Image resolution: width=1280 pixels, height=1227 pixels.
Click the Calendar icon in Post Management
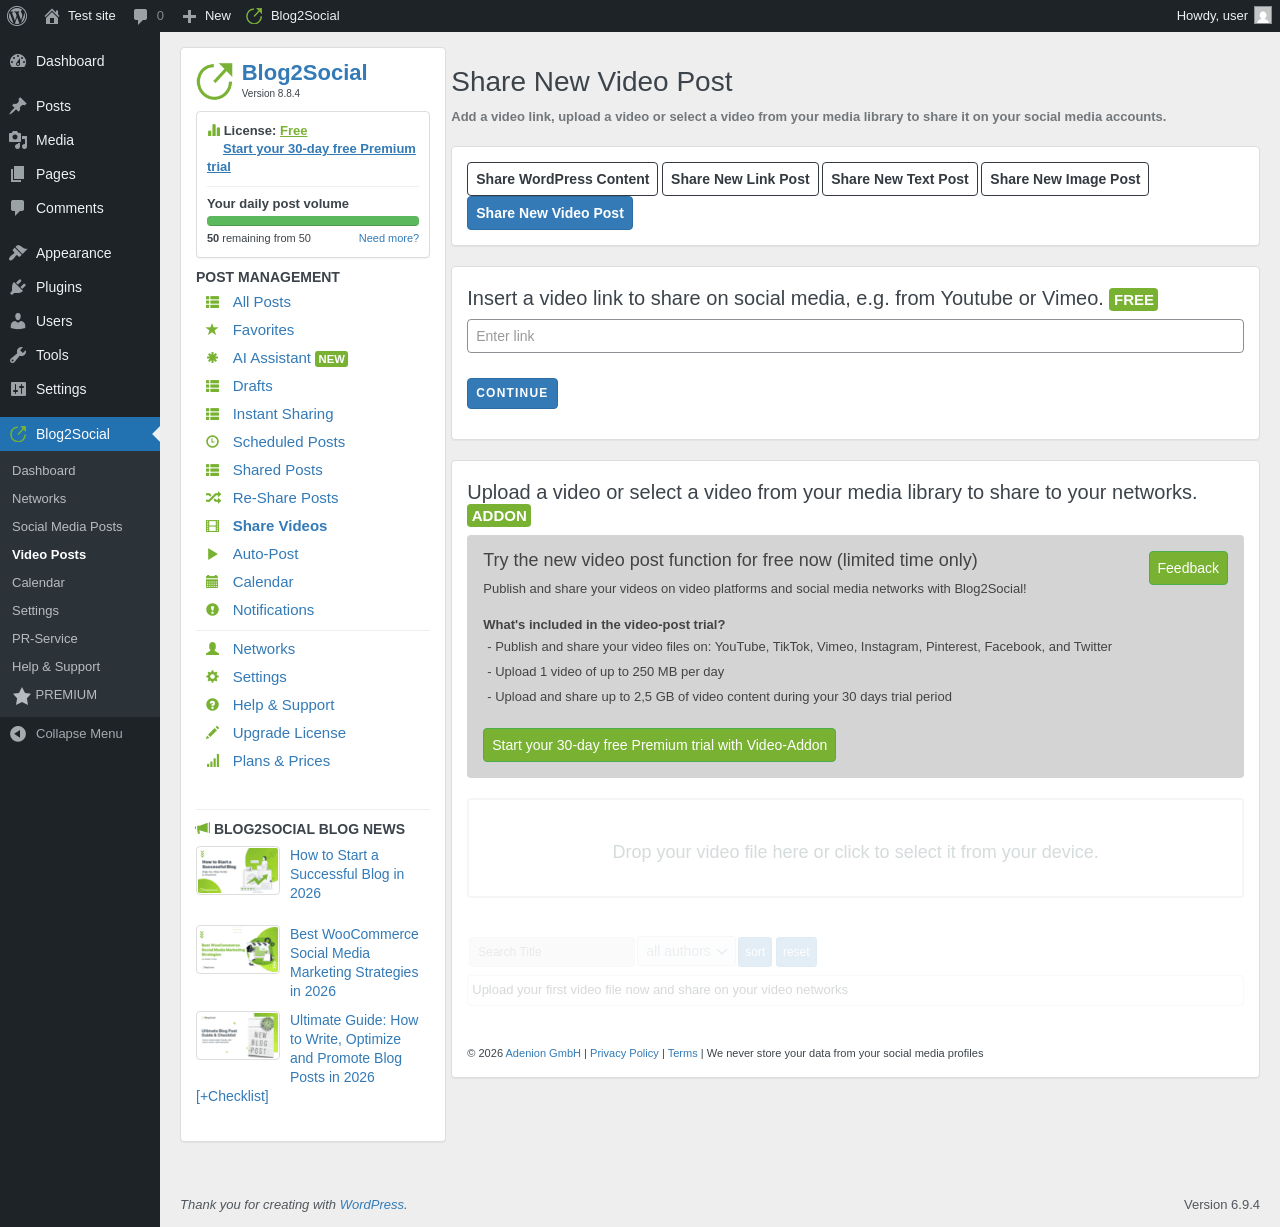pyautogui.click(x=212, y=582)
